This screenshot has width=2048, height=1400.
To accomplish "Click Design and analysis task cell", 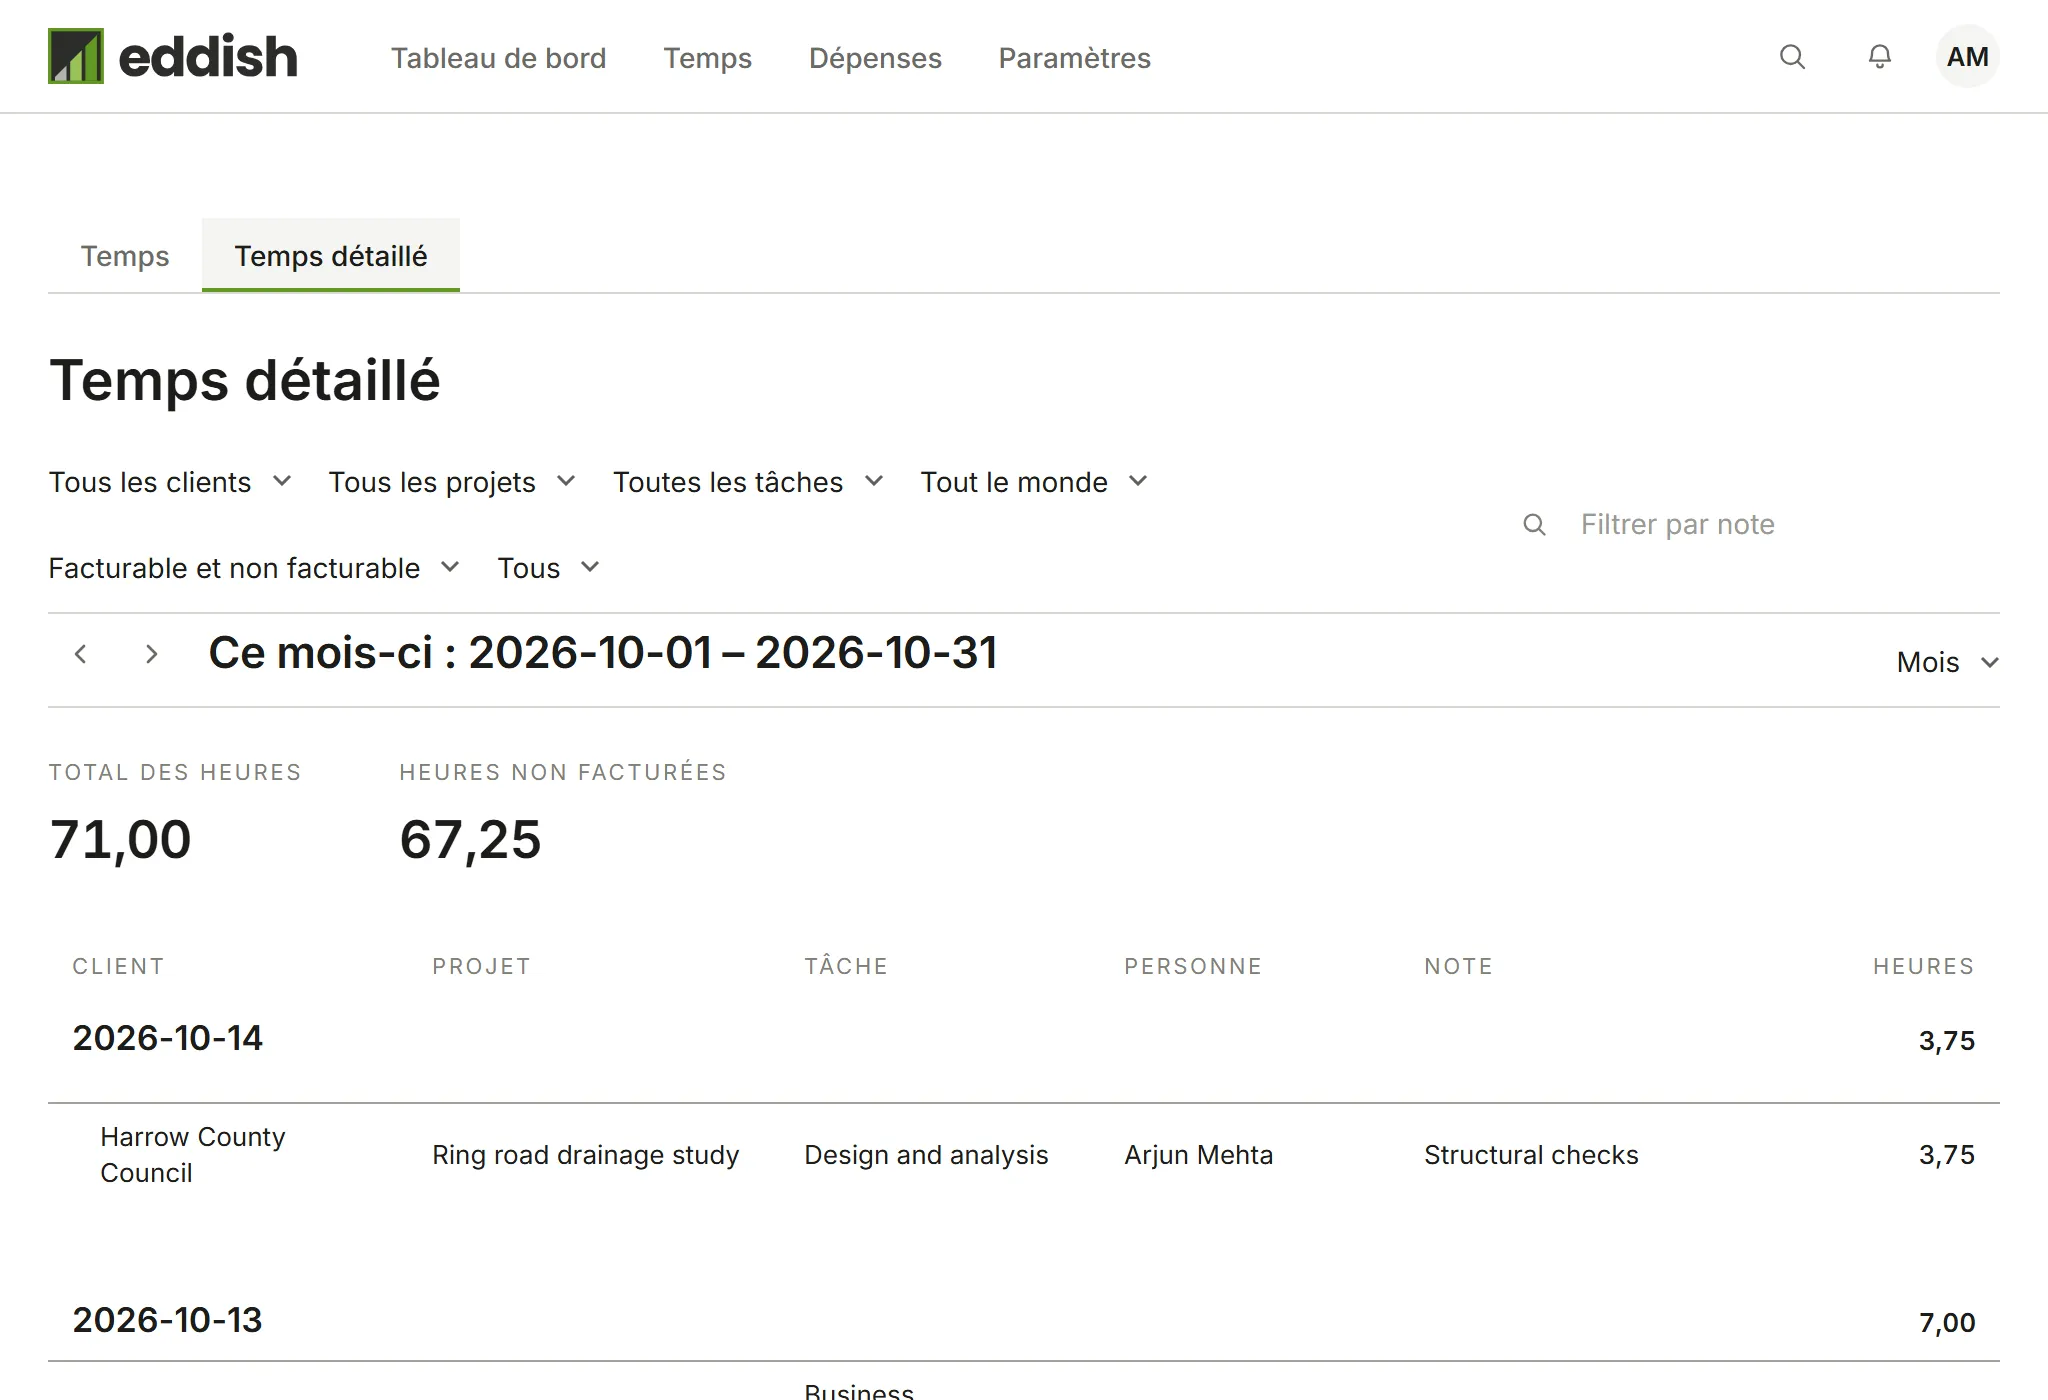I will (x=926, y=1155).
